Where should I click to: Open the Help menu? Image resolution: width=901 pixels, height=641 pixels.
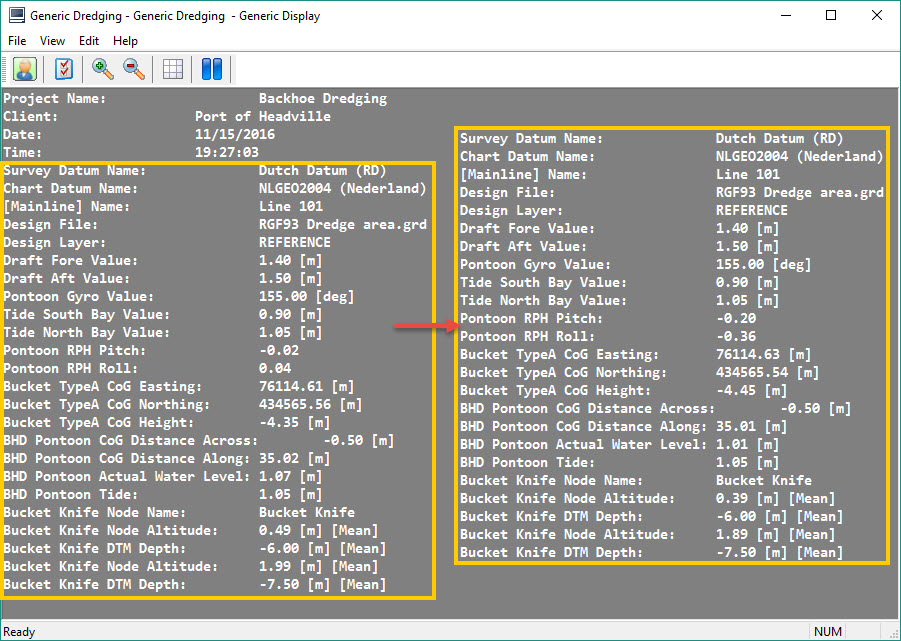tap(125, 41)
